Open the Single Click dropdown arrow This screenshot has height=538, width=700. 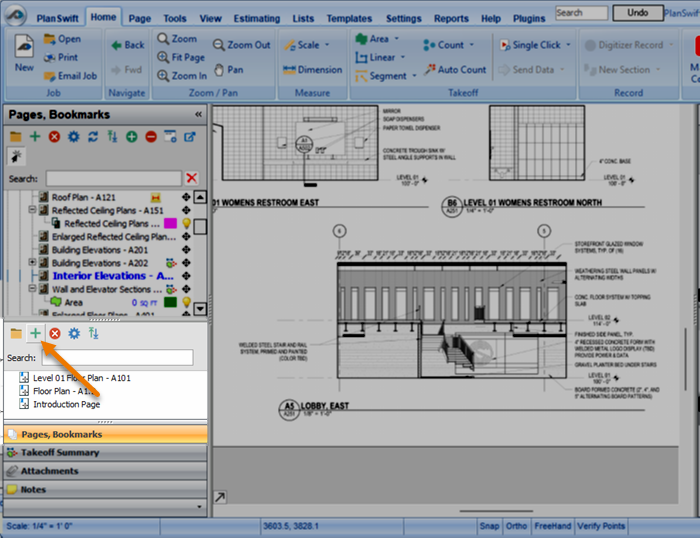[568, 45]
